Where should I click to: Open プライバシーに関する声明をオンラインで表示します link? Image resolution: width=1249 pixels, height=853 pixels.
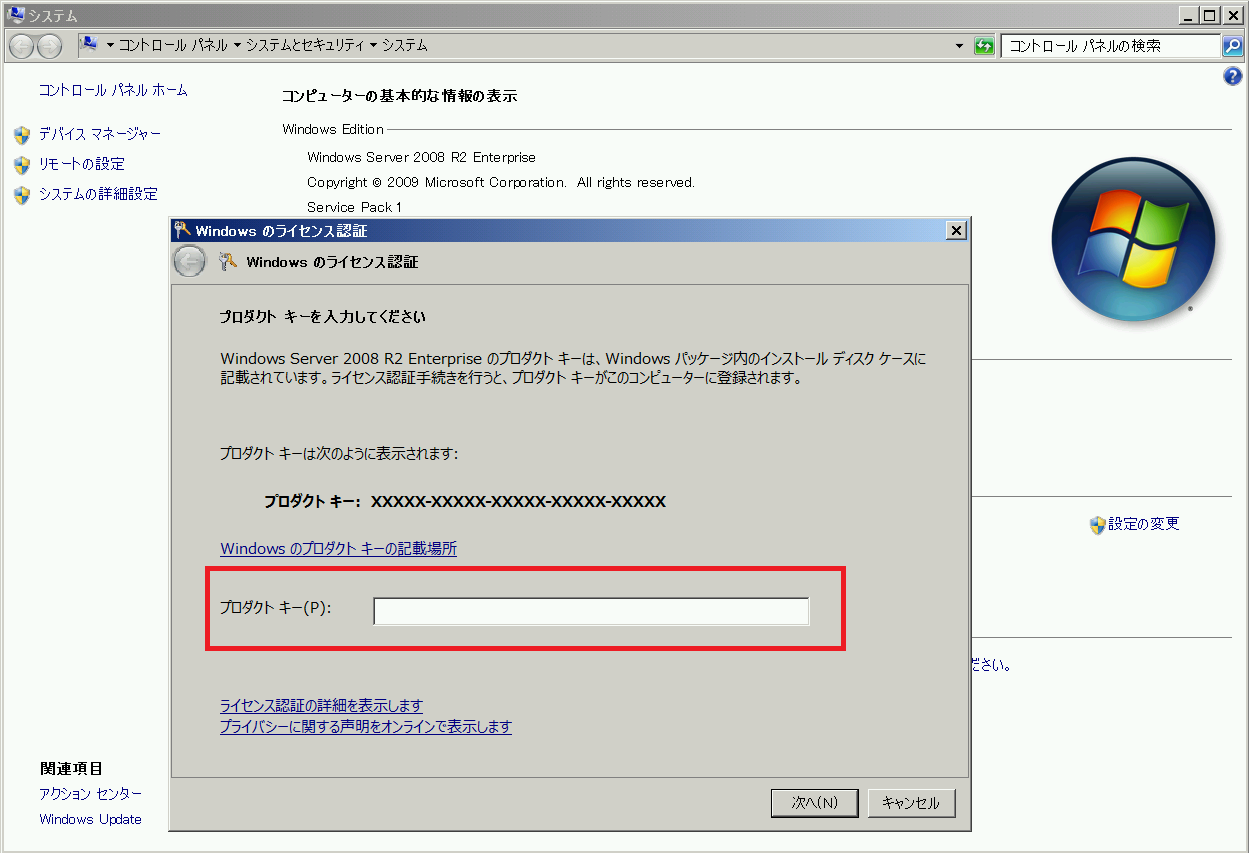(366, 727)
